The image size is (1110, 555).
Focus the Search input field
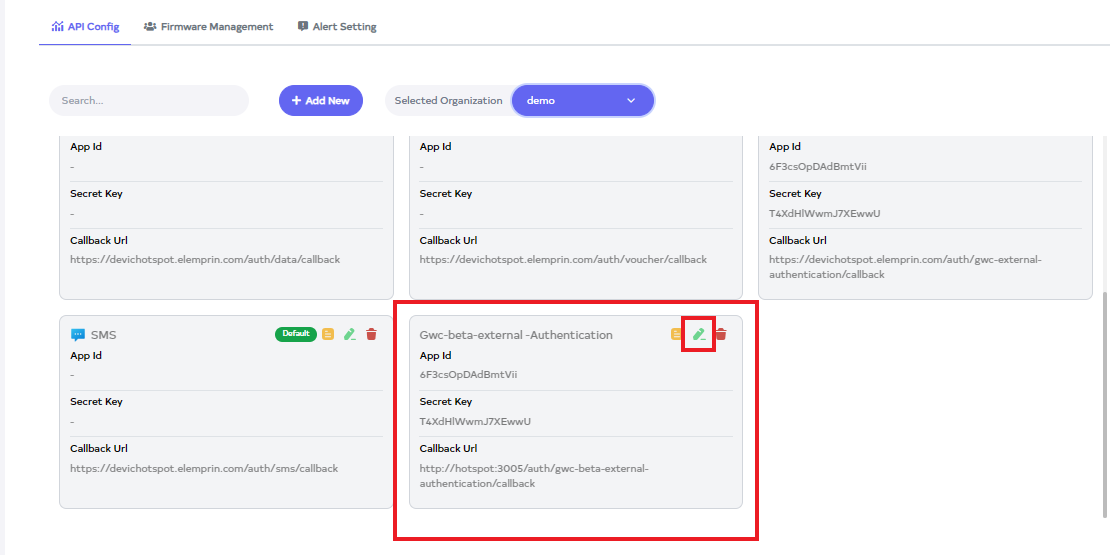click(x=148, y=100)
